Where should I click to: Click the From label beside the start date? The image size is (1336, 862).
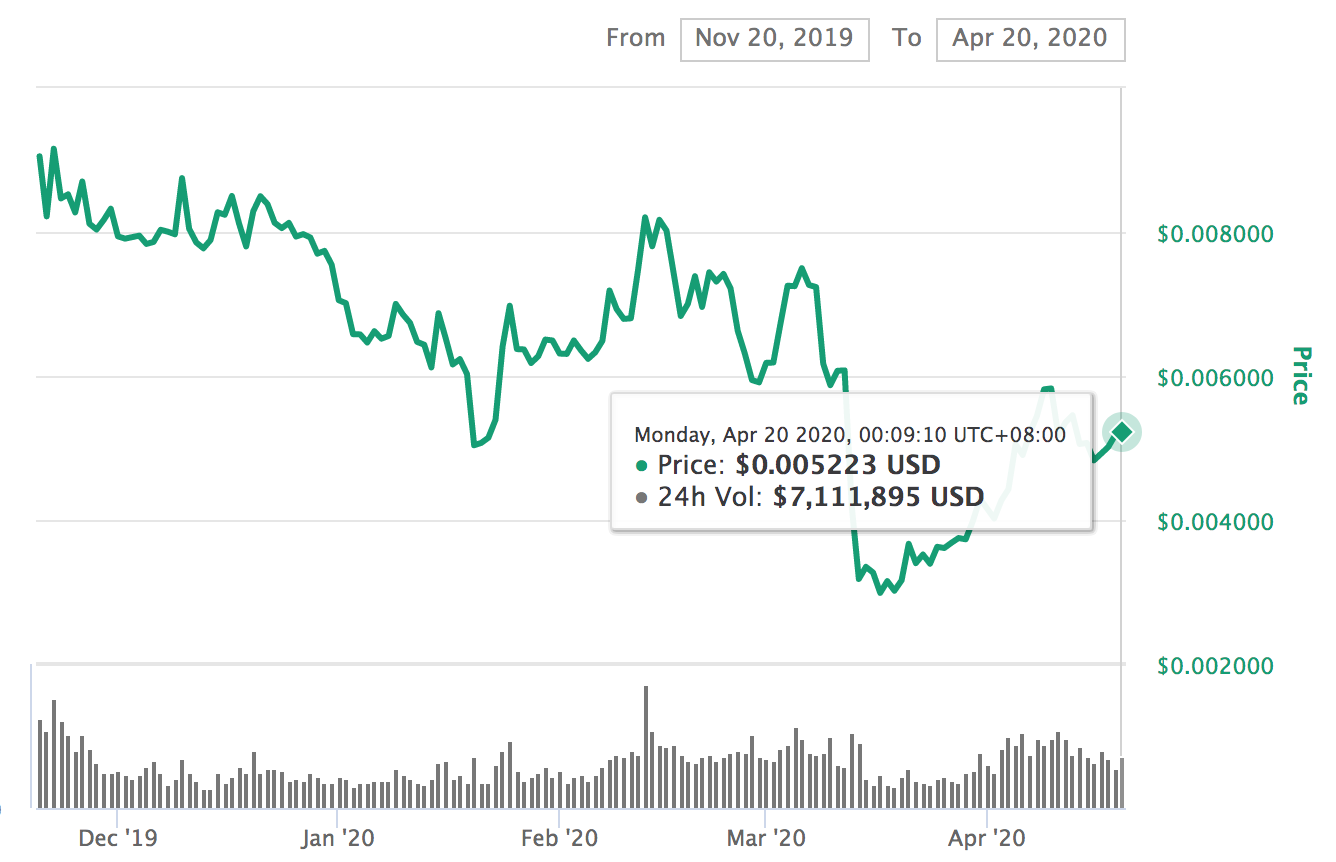635,39
